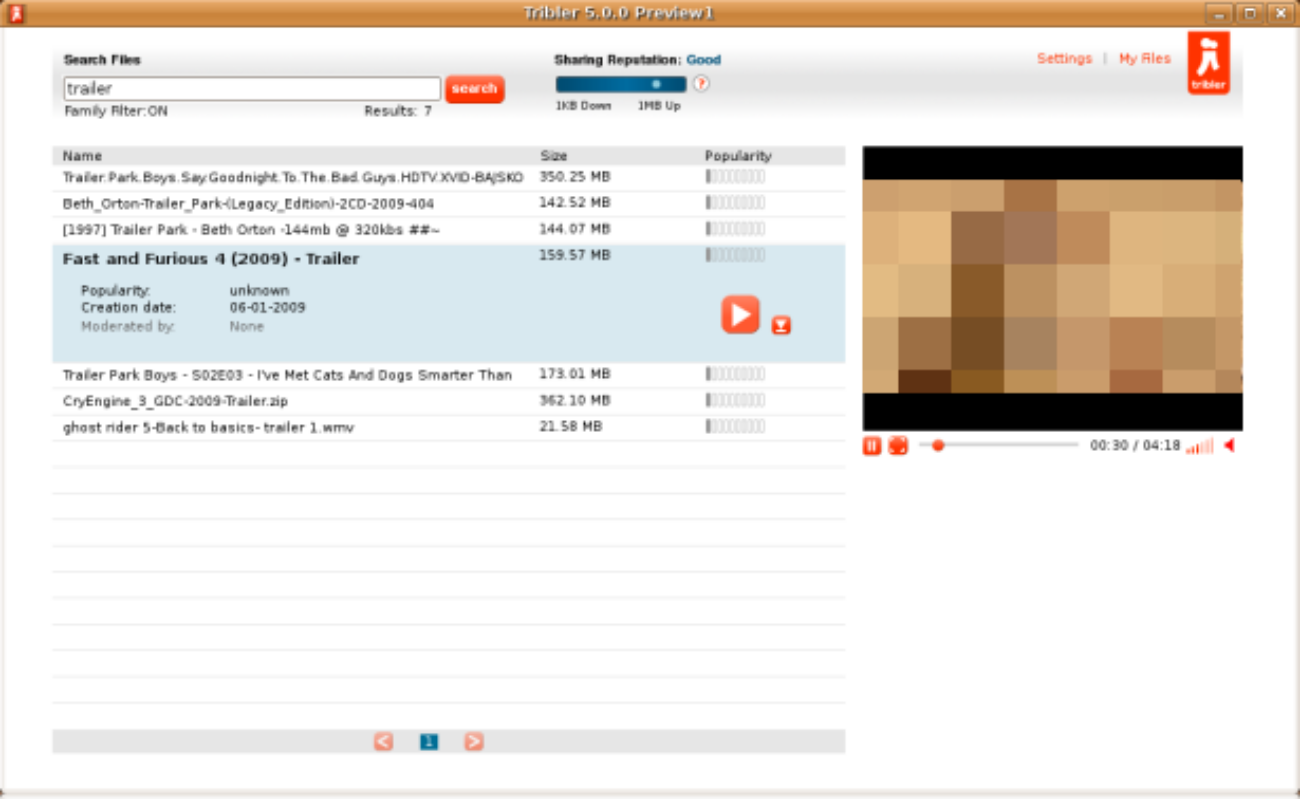Open the Settings link
The image size is (1300, 799).
coord(1064,59)
